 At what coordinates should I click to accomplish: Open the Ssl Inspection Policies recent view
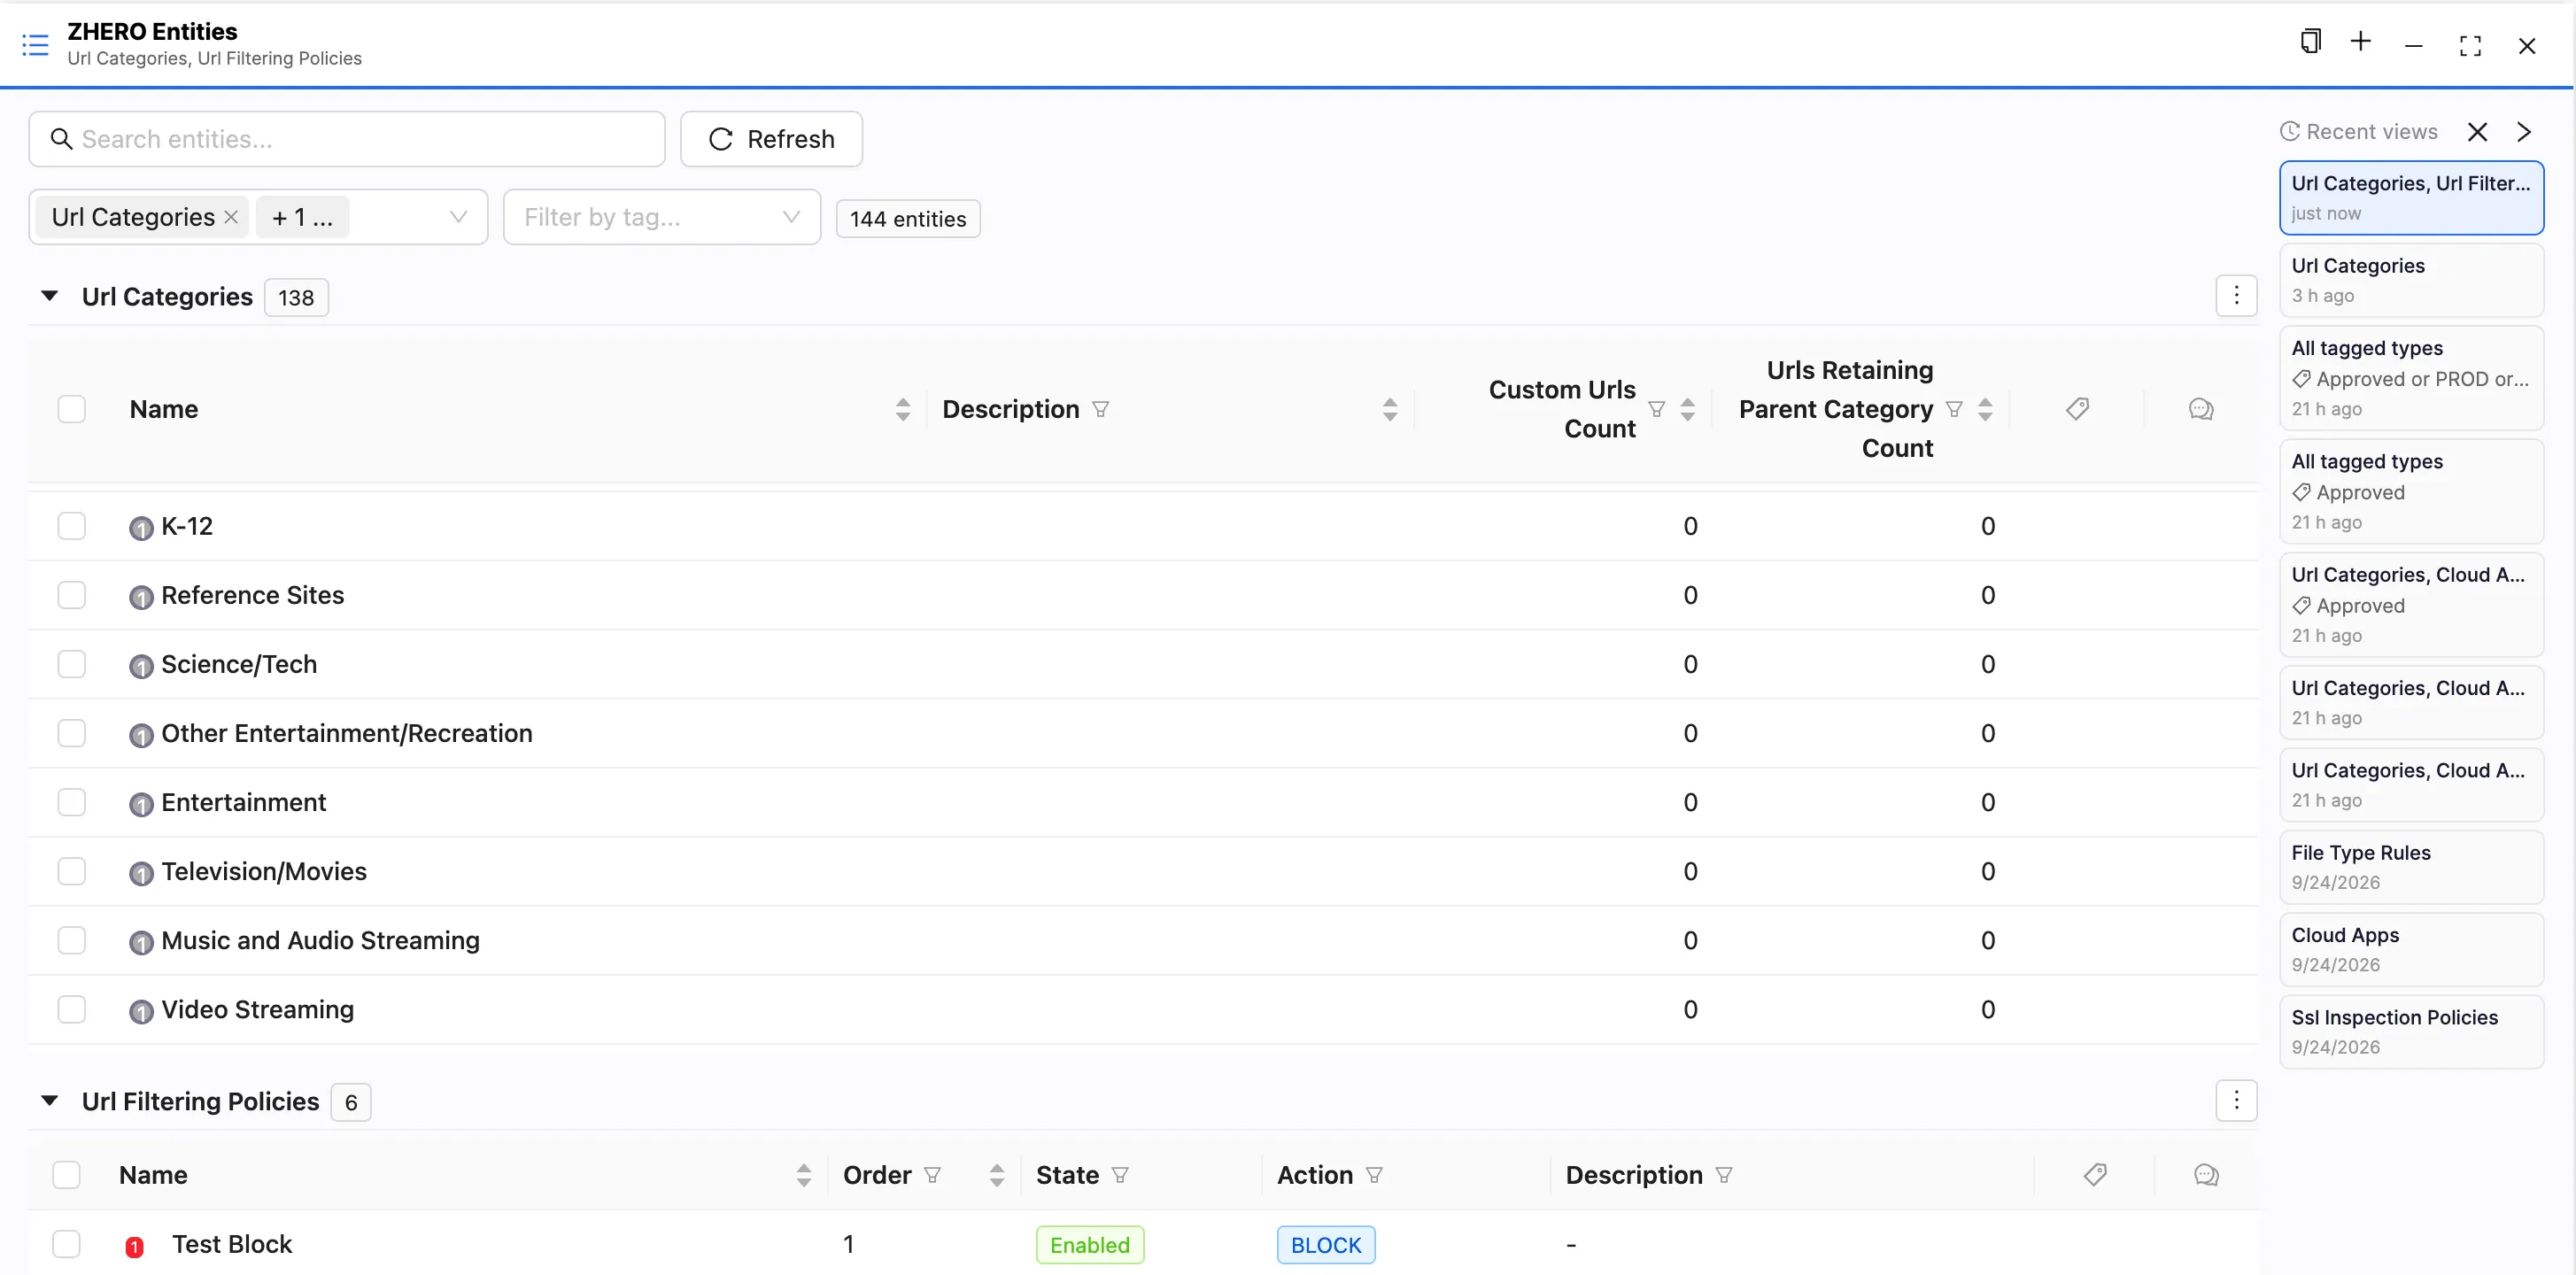[2411, 1031]
